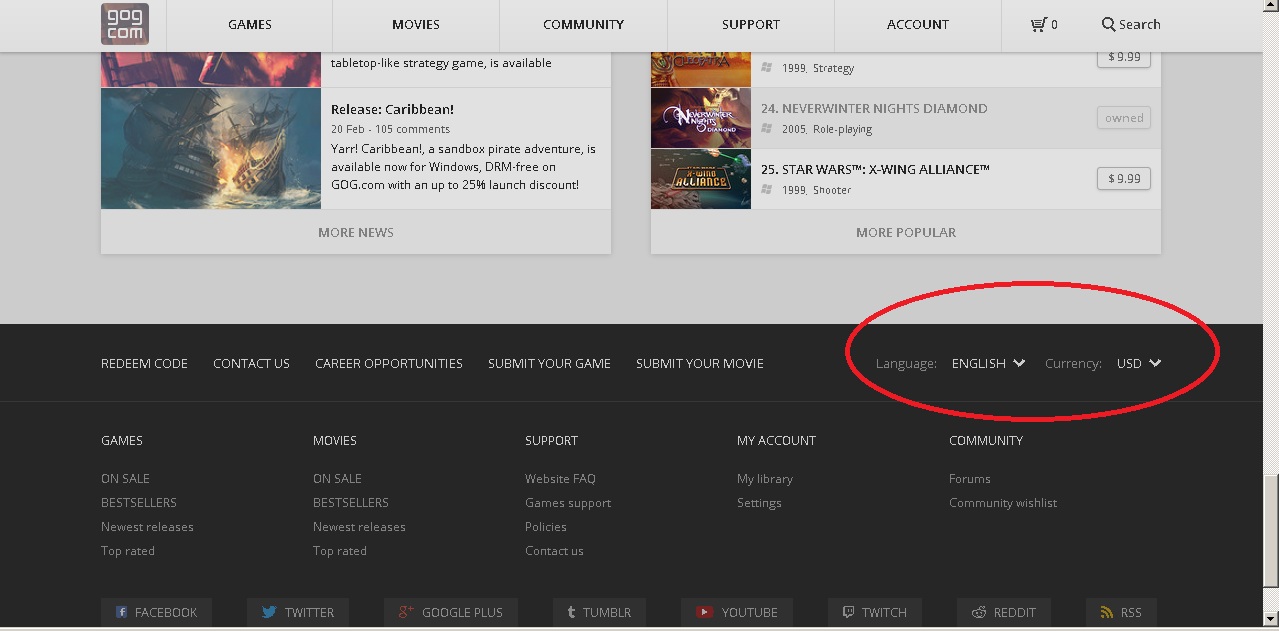The width and height of the screenshot is (1279, 631).
Task: Click the MORE POPULAR button
Action: pyautogui.click(x=906, y=232)
